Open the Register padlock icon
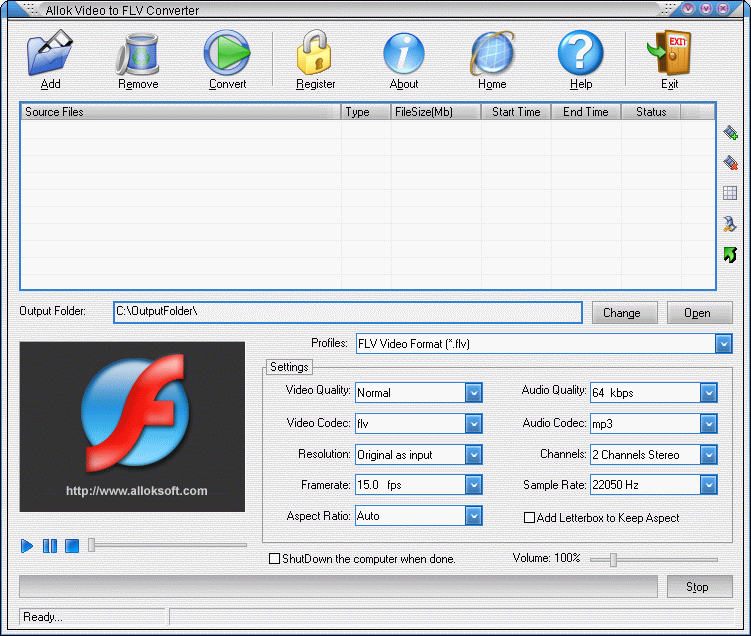Screen dimensions: 751x636 (315, 54)
